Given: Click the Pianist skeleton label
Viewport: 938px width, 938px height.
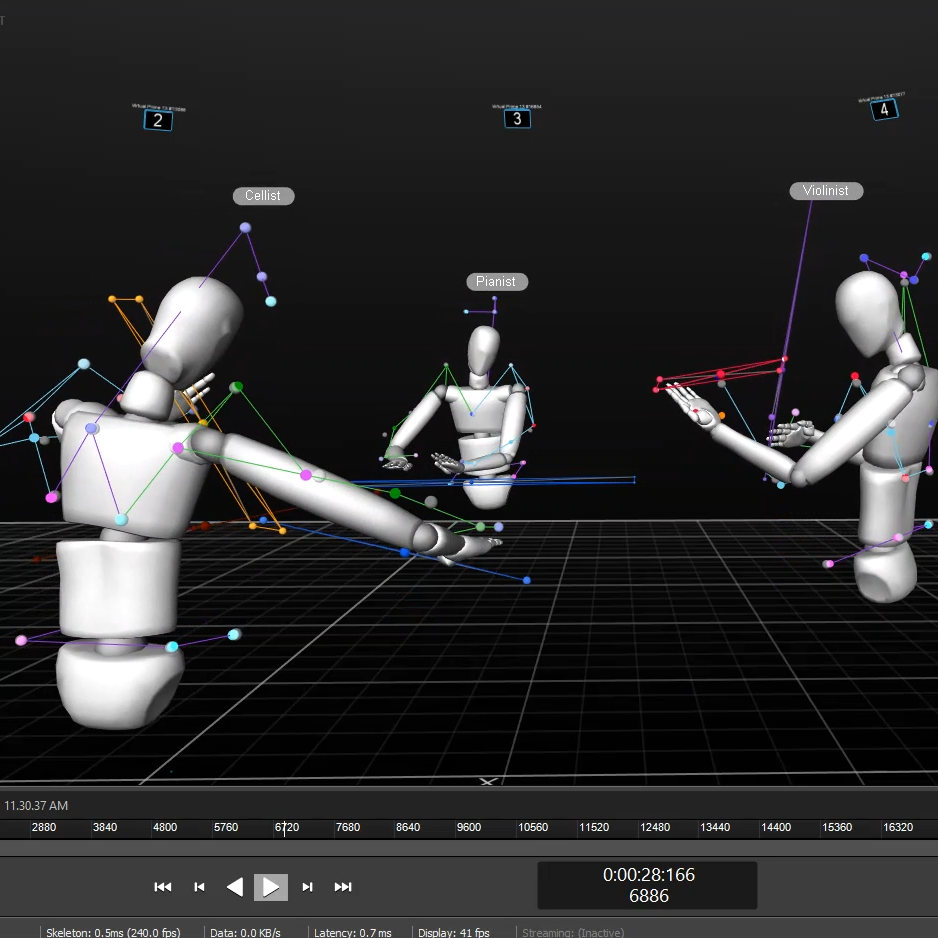Looking at the screenshot, I should [x=496, y=282].
